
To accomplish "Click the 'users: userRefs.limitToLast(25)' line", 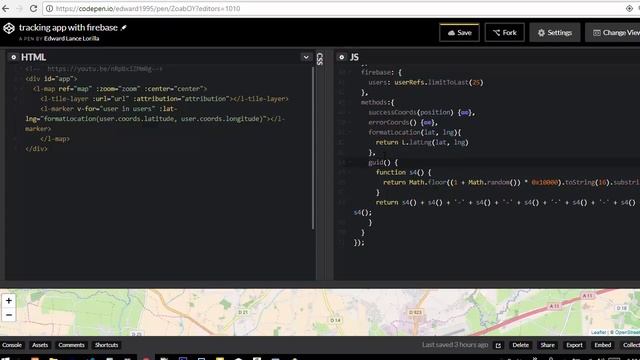I will coord(426,82).
